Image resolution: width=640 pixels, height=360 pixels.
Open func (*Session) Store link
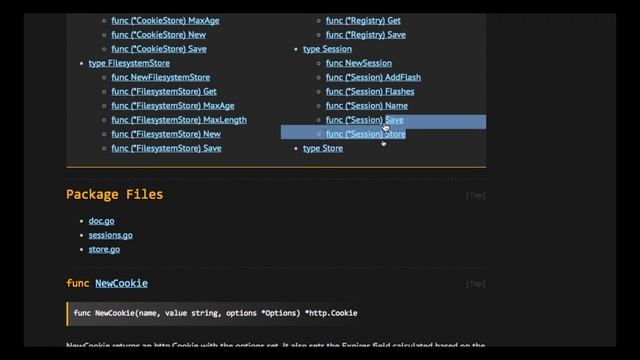(366, 134)
